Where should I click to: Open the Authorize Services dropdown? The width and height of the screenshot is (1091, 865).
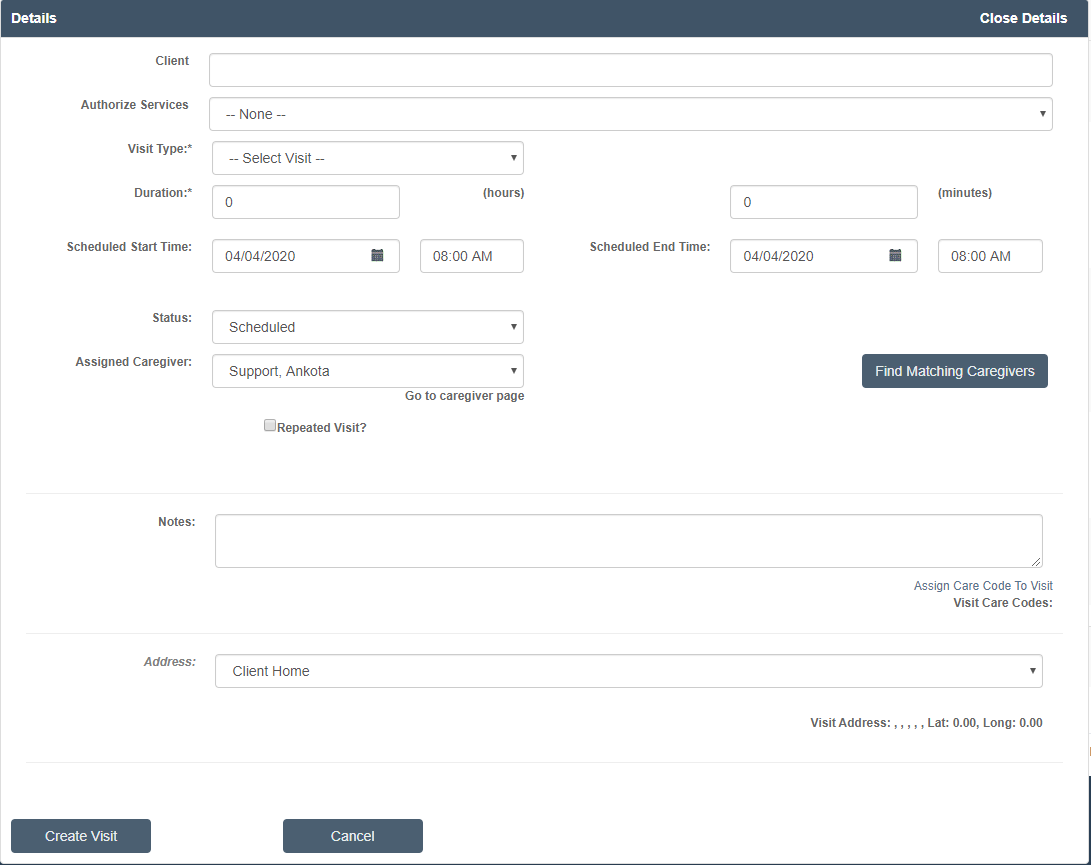point(630,114)
